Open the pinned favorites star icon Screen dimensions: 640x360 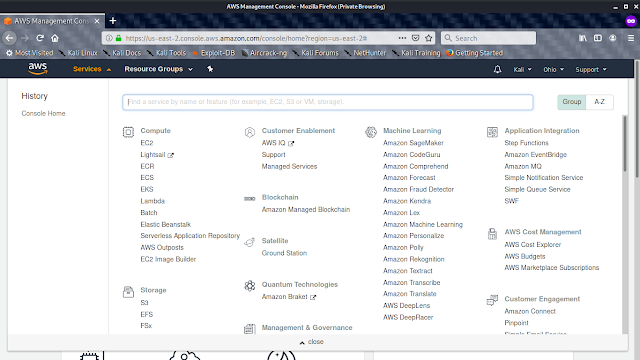[210, 69]
